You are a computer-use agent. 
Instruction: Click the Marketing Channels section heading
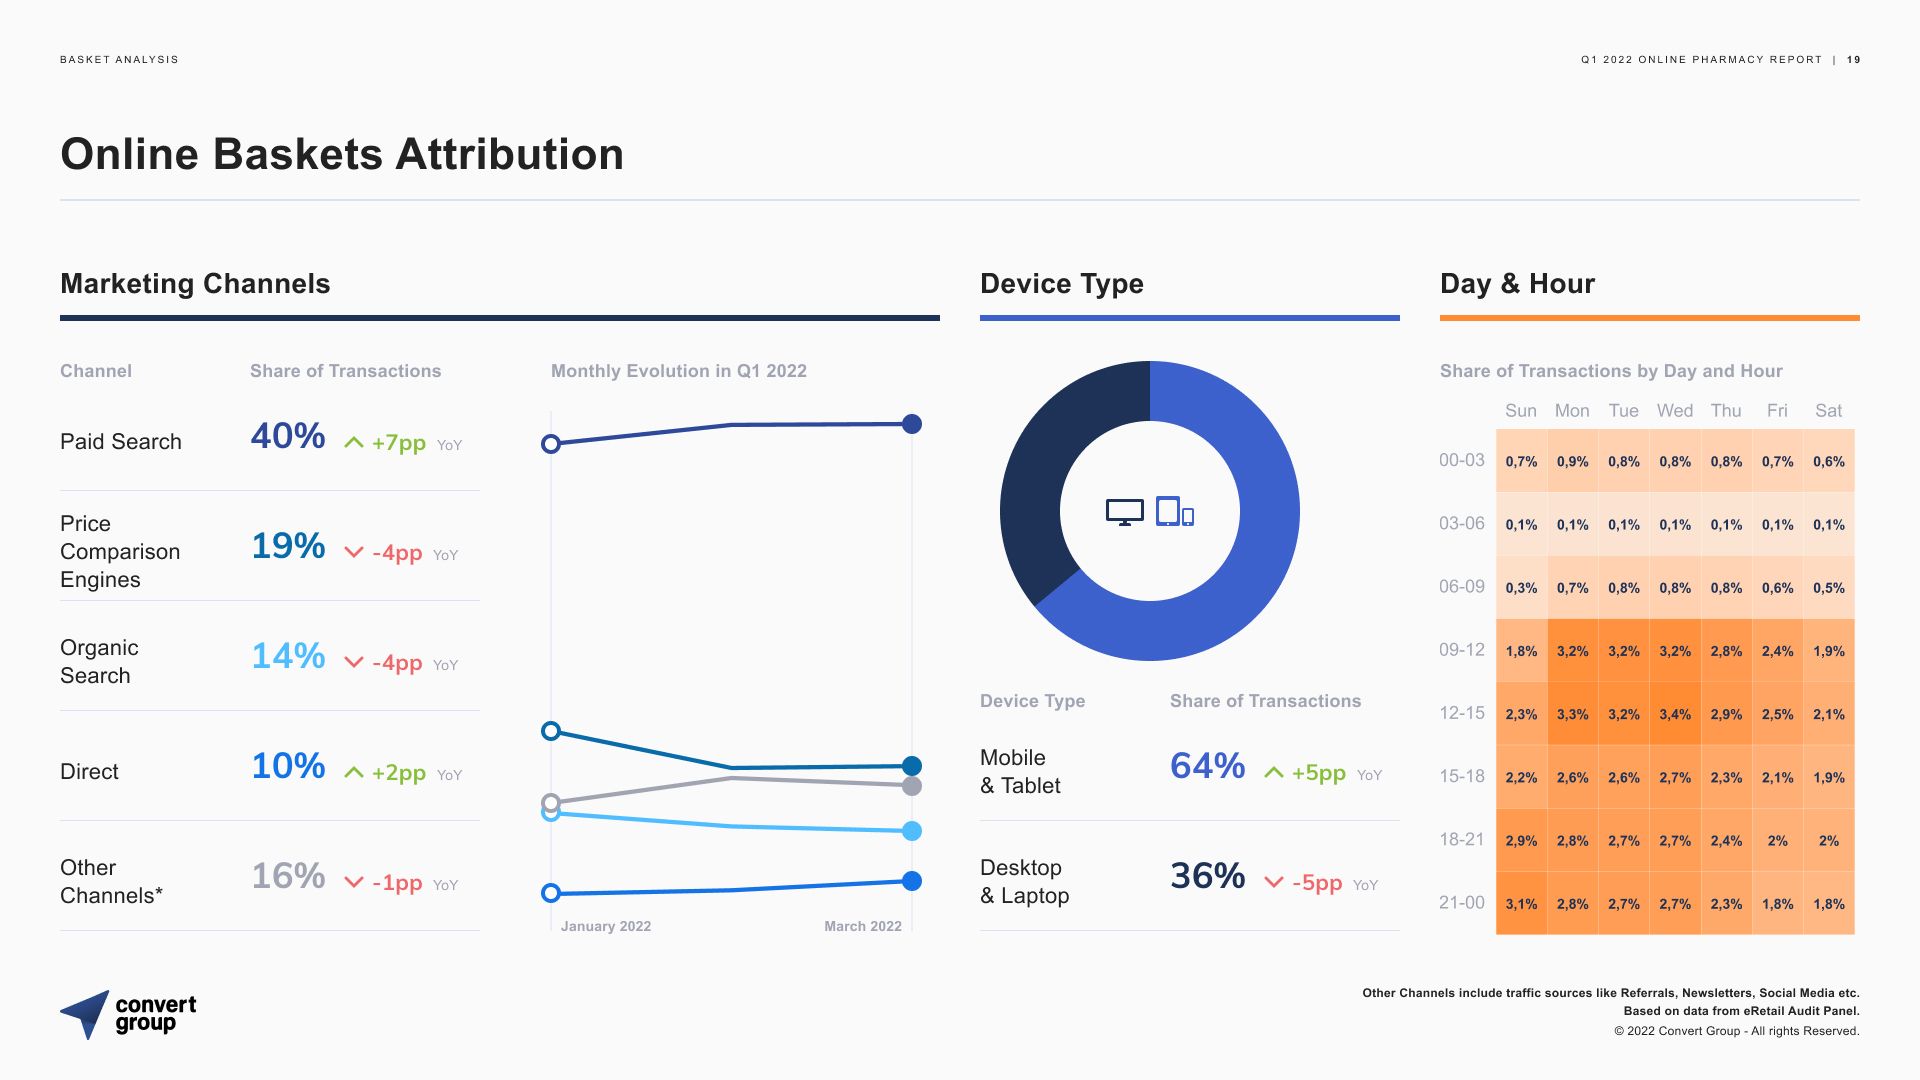point(195,284)
